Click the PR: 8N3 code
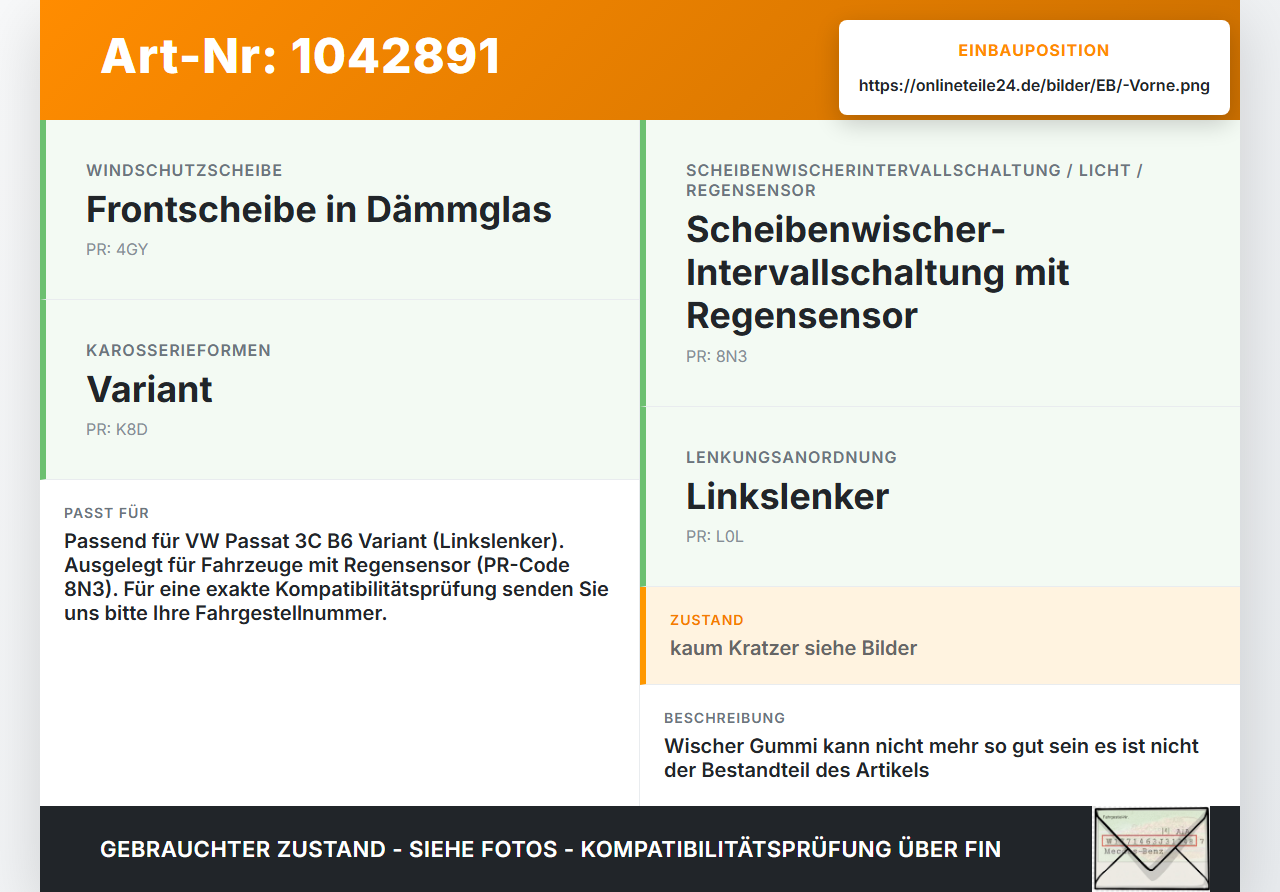 716,357
